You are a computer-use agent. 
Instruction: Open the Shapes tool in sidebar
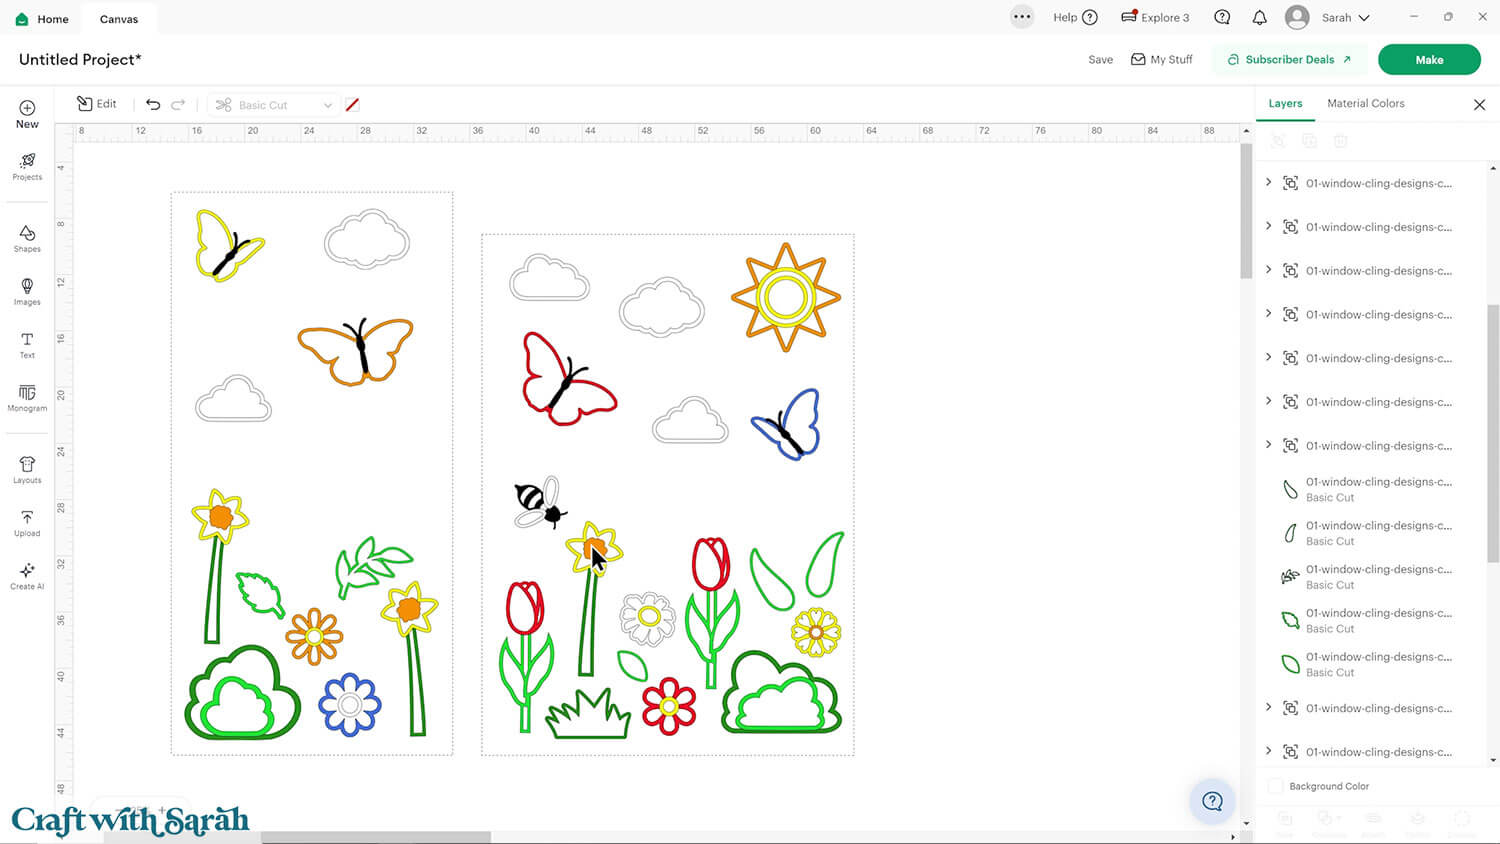pyautogui.click(x=27, y=238)
